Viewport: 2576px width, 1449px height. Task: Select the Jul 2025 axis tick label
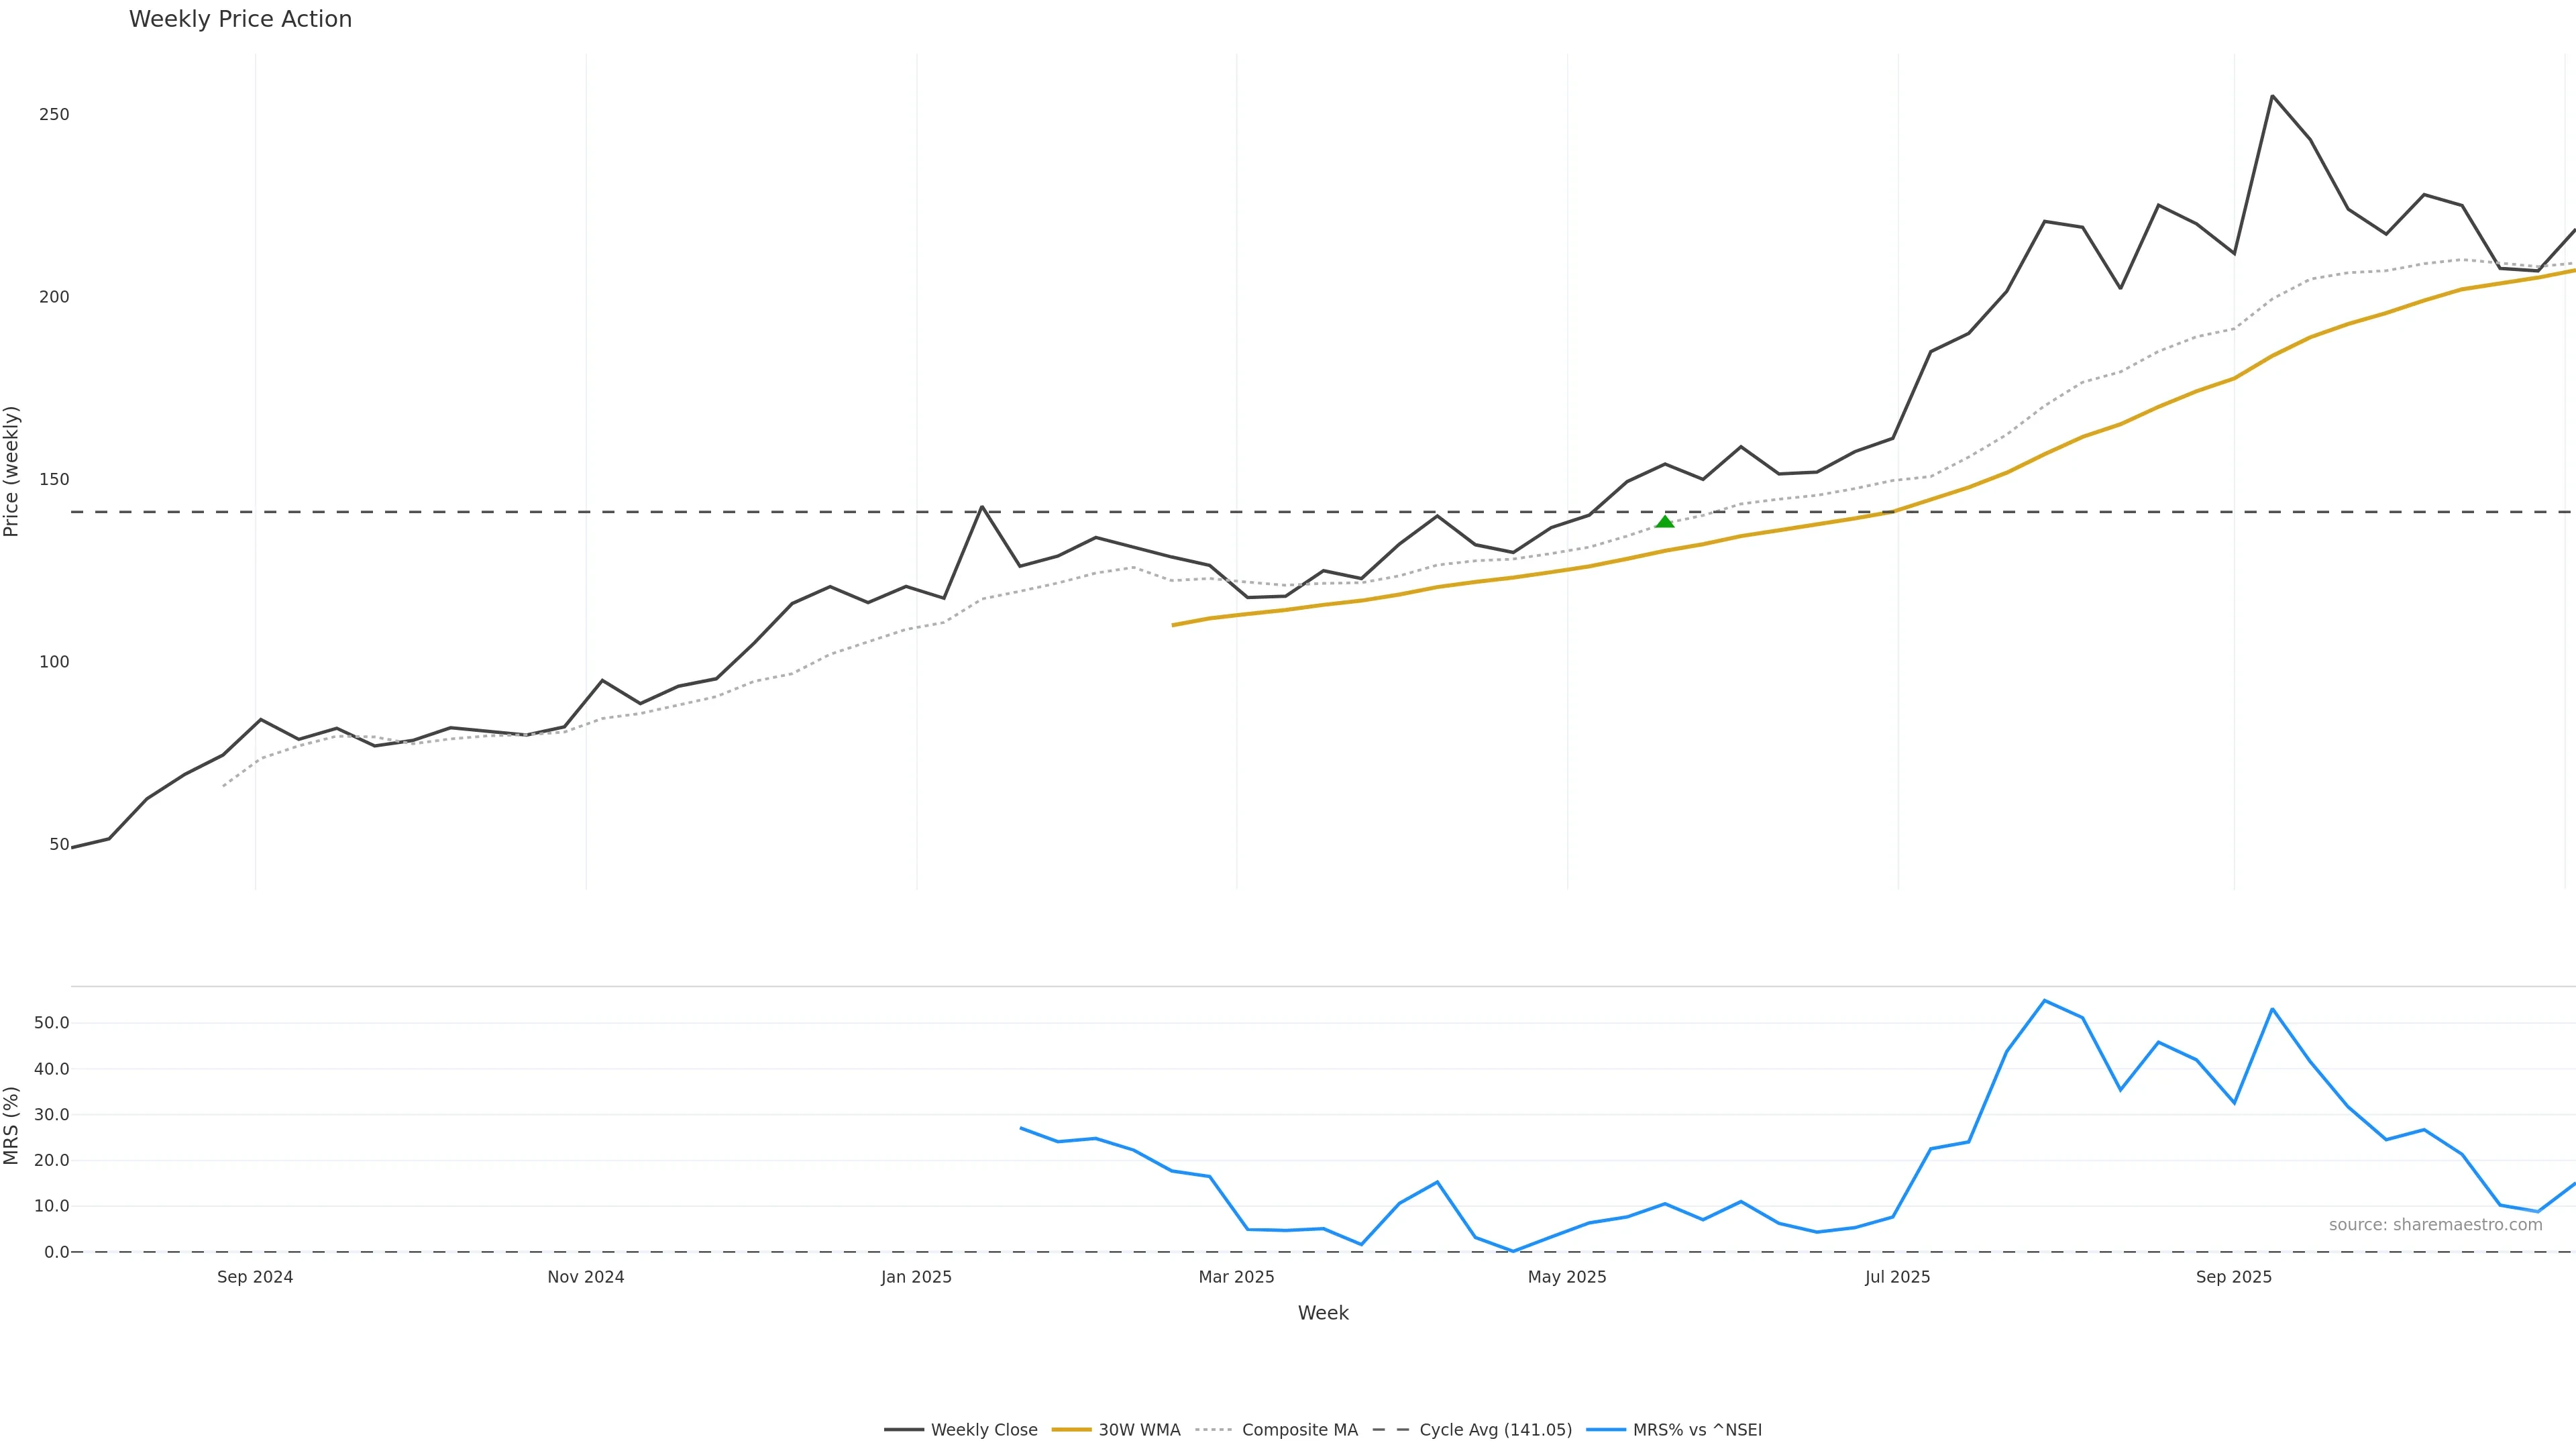pos(1897,1277)
